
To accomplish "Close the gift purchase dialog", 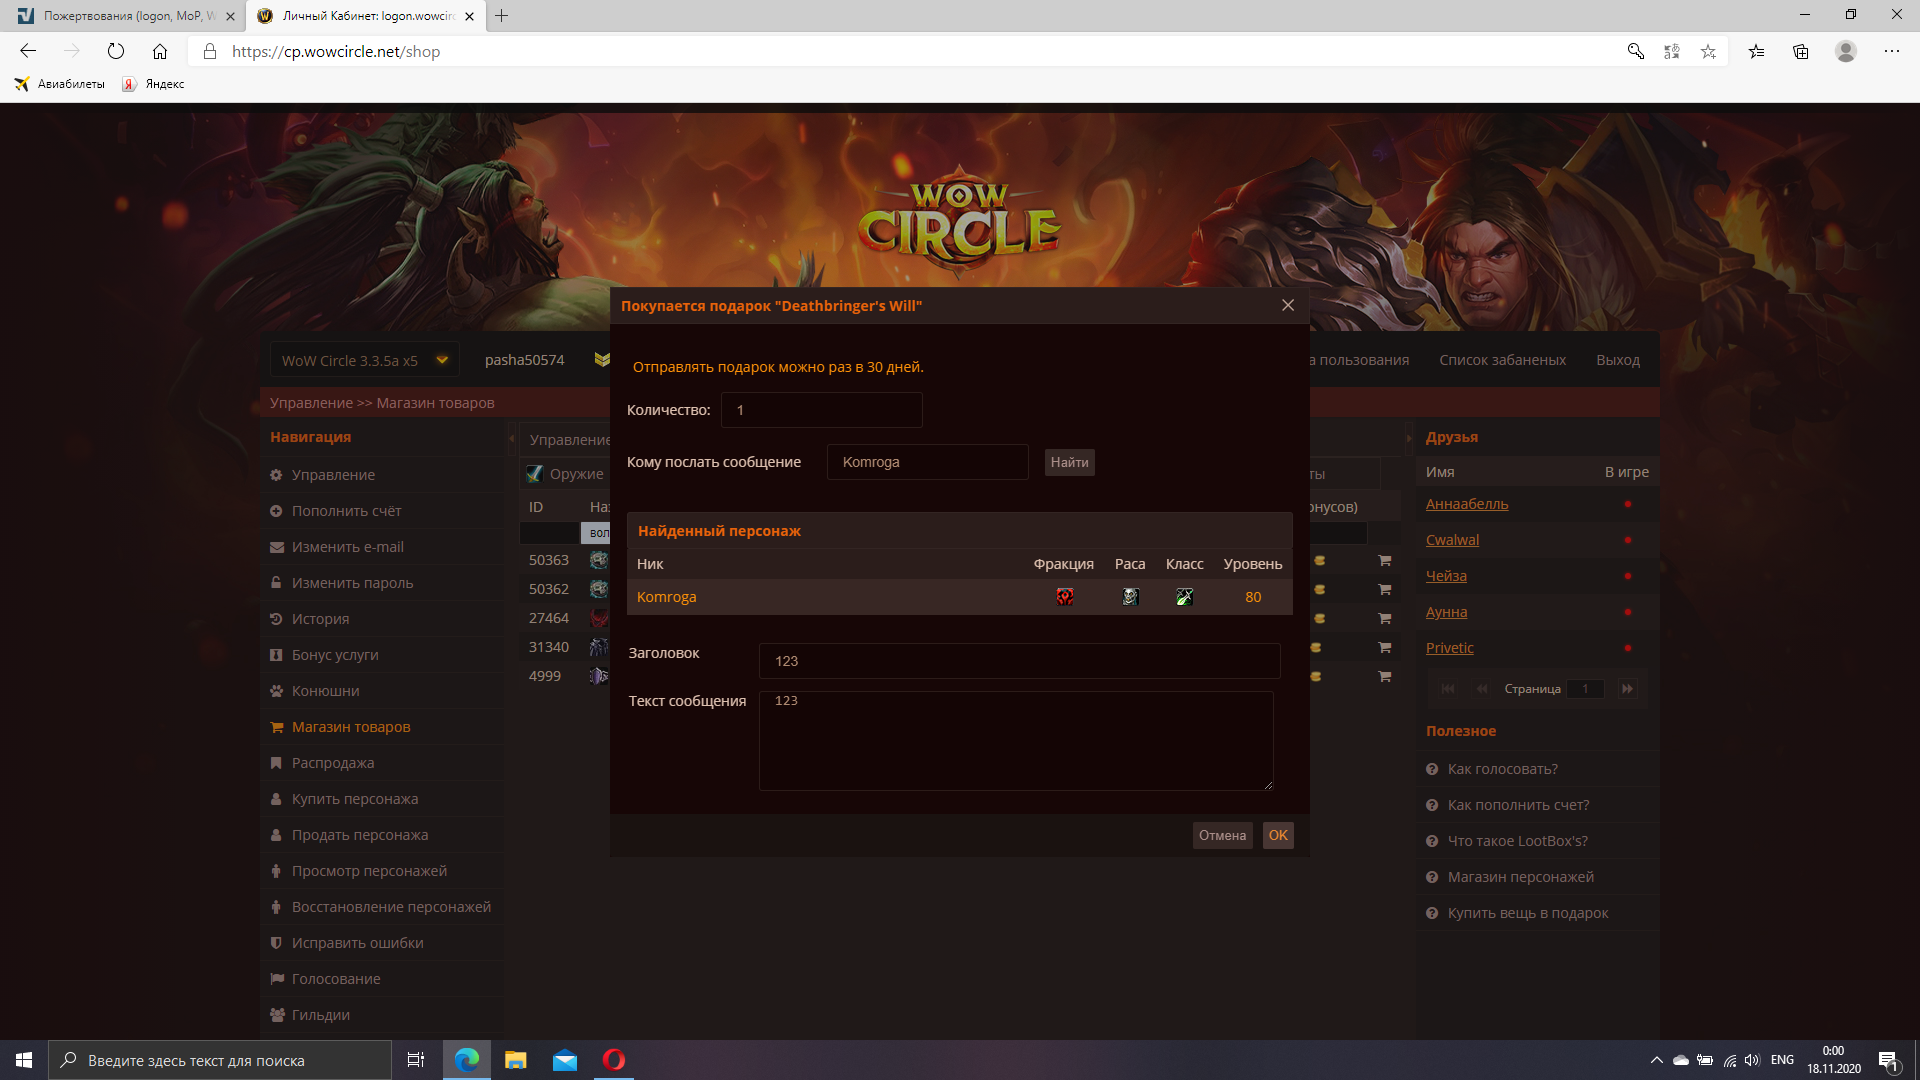I will (x=1288, y=305).
